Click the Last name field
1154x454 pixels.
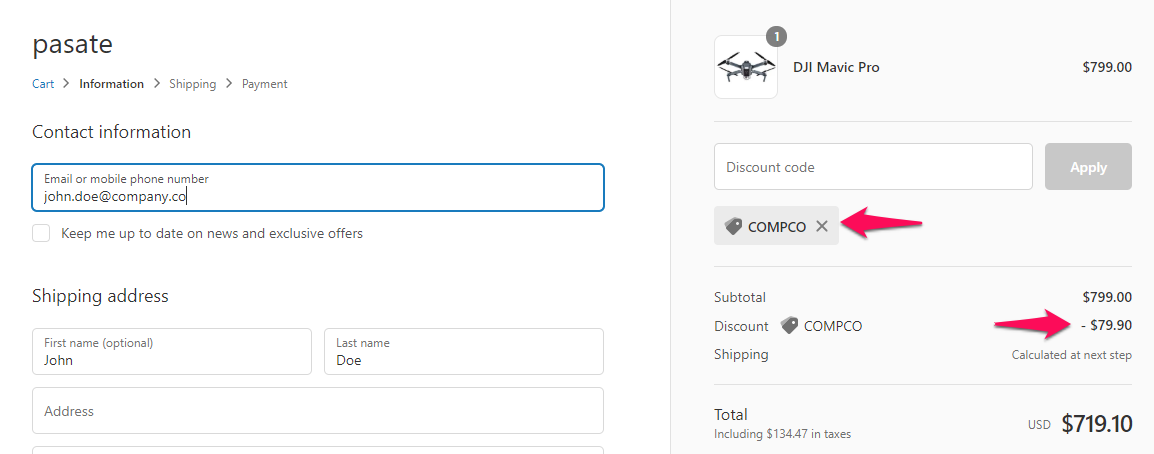click(x=463, y=352)
